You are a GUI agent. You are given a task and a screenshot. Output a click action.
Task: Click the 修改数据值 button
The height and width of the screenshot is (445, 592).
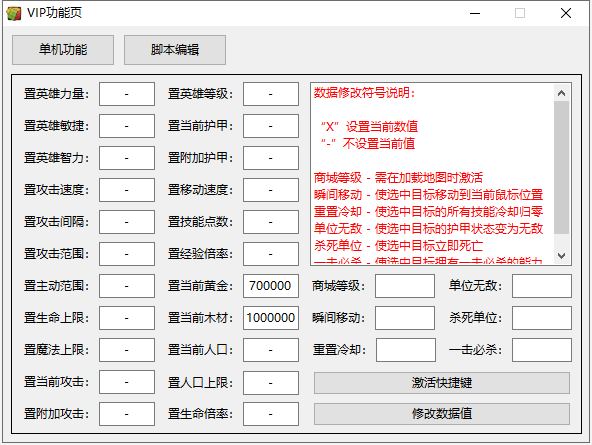442,414
